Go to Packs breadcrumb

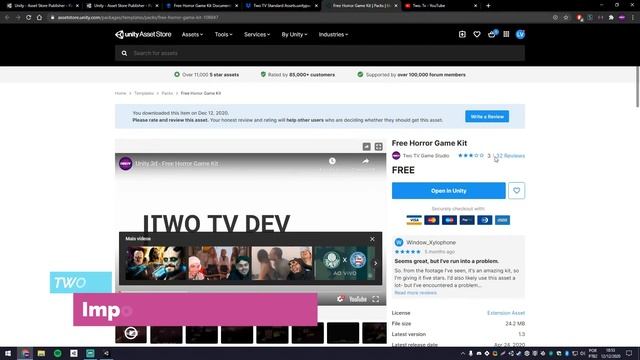click(167, 93)
